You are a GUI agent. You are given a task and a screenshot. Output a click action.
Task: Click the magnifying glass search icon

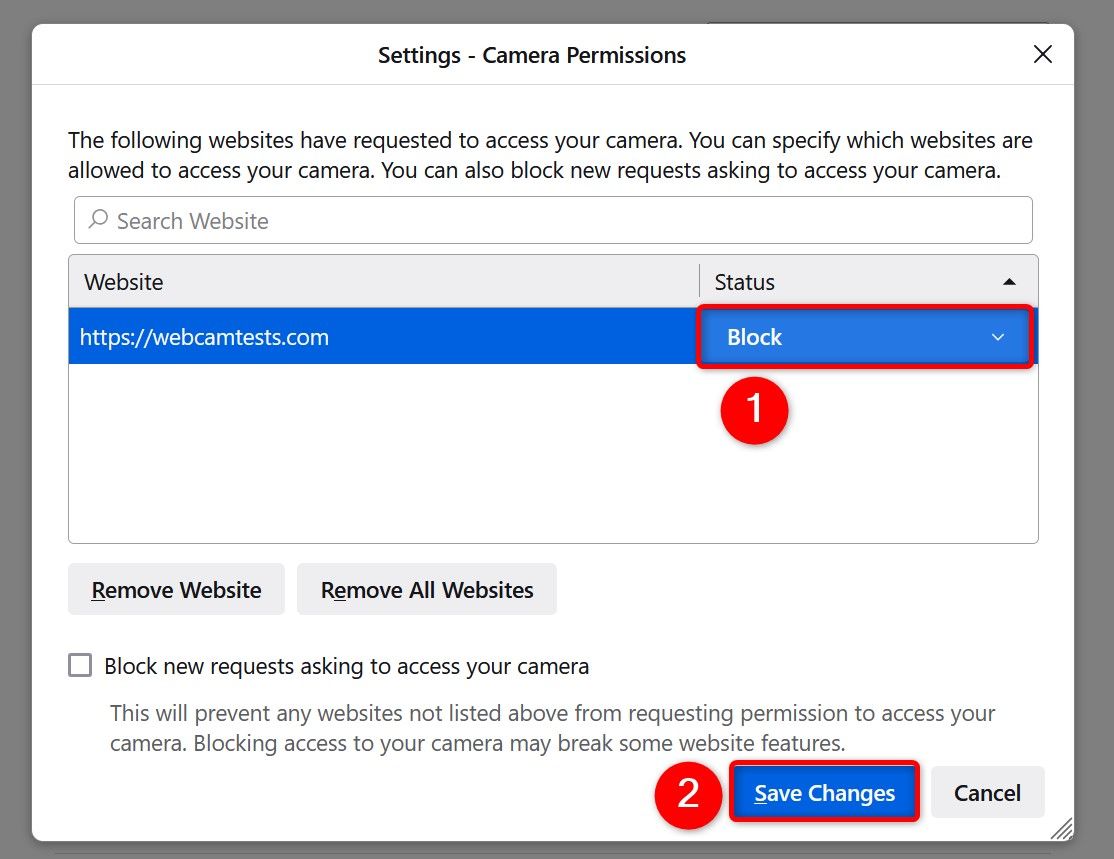pos(99,220)
